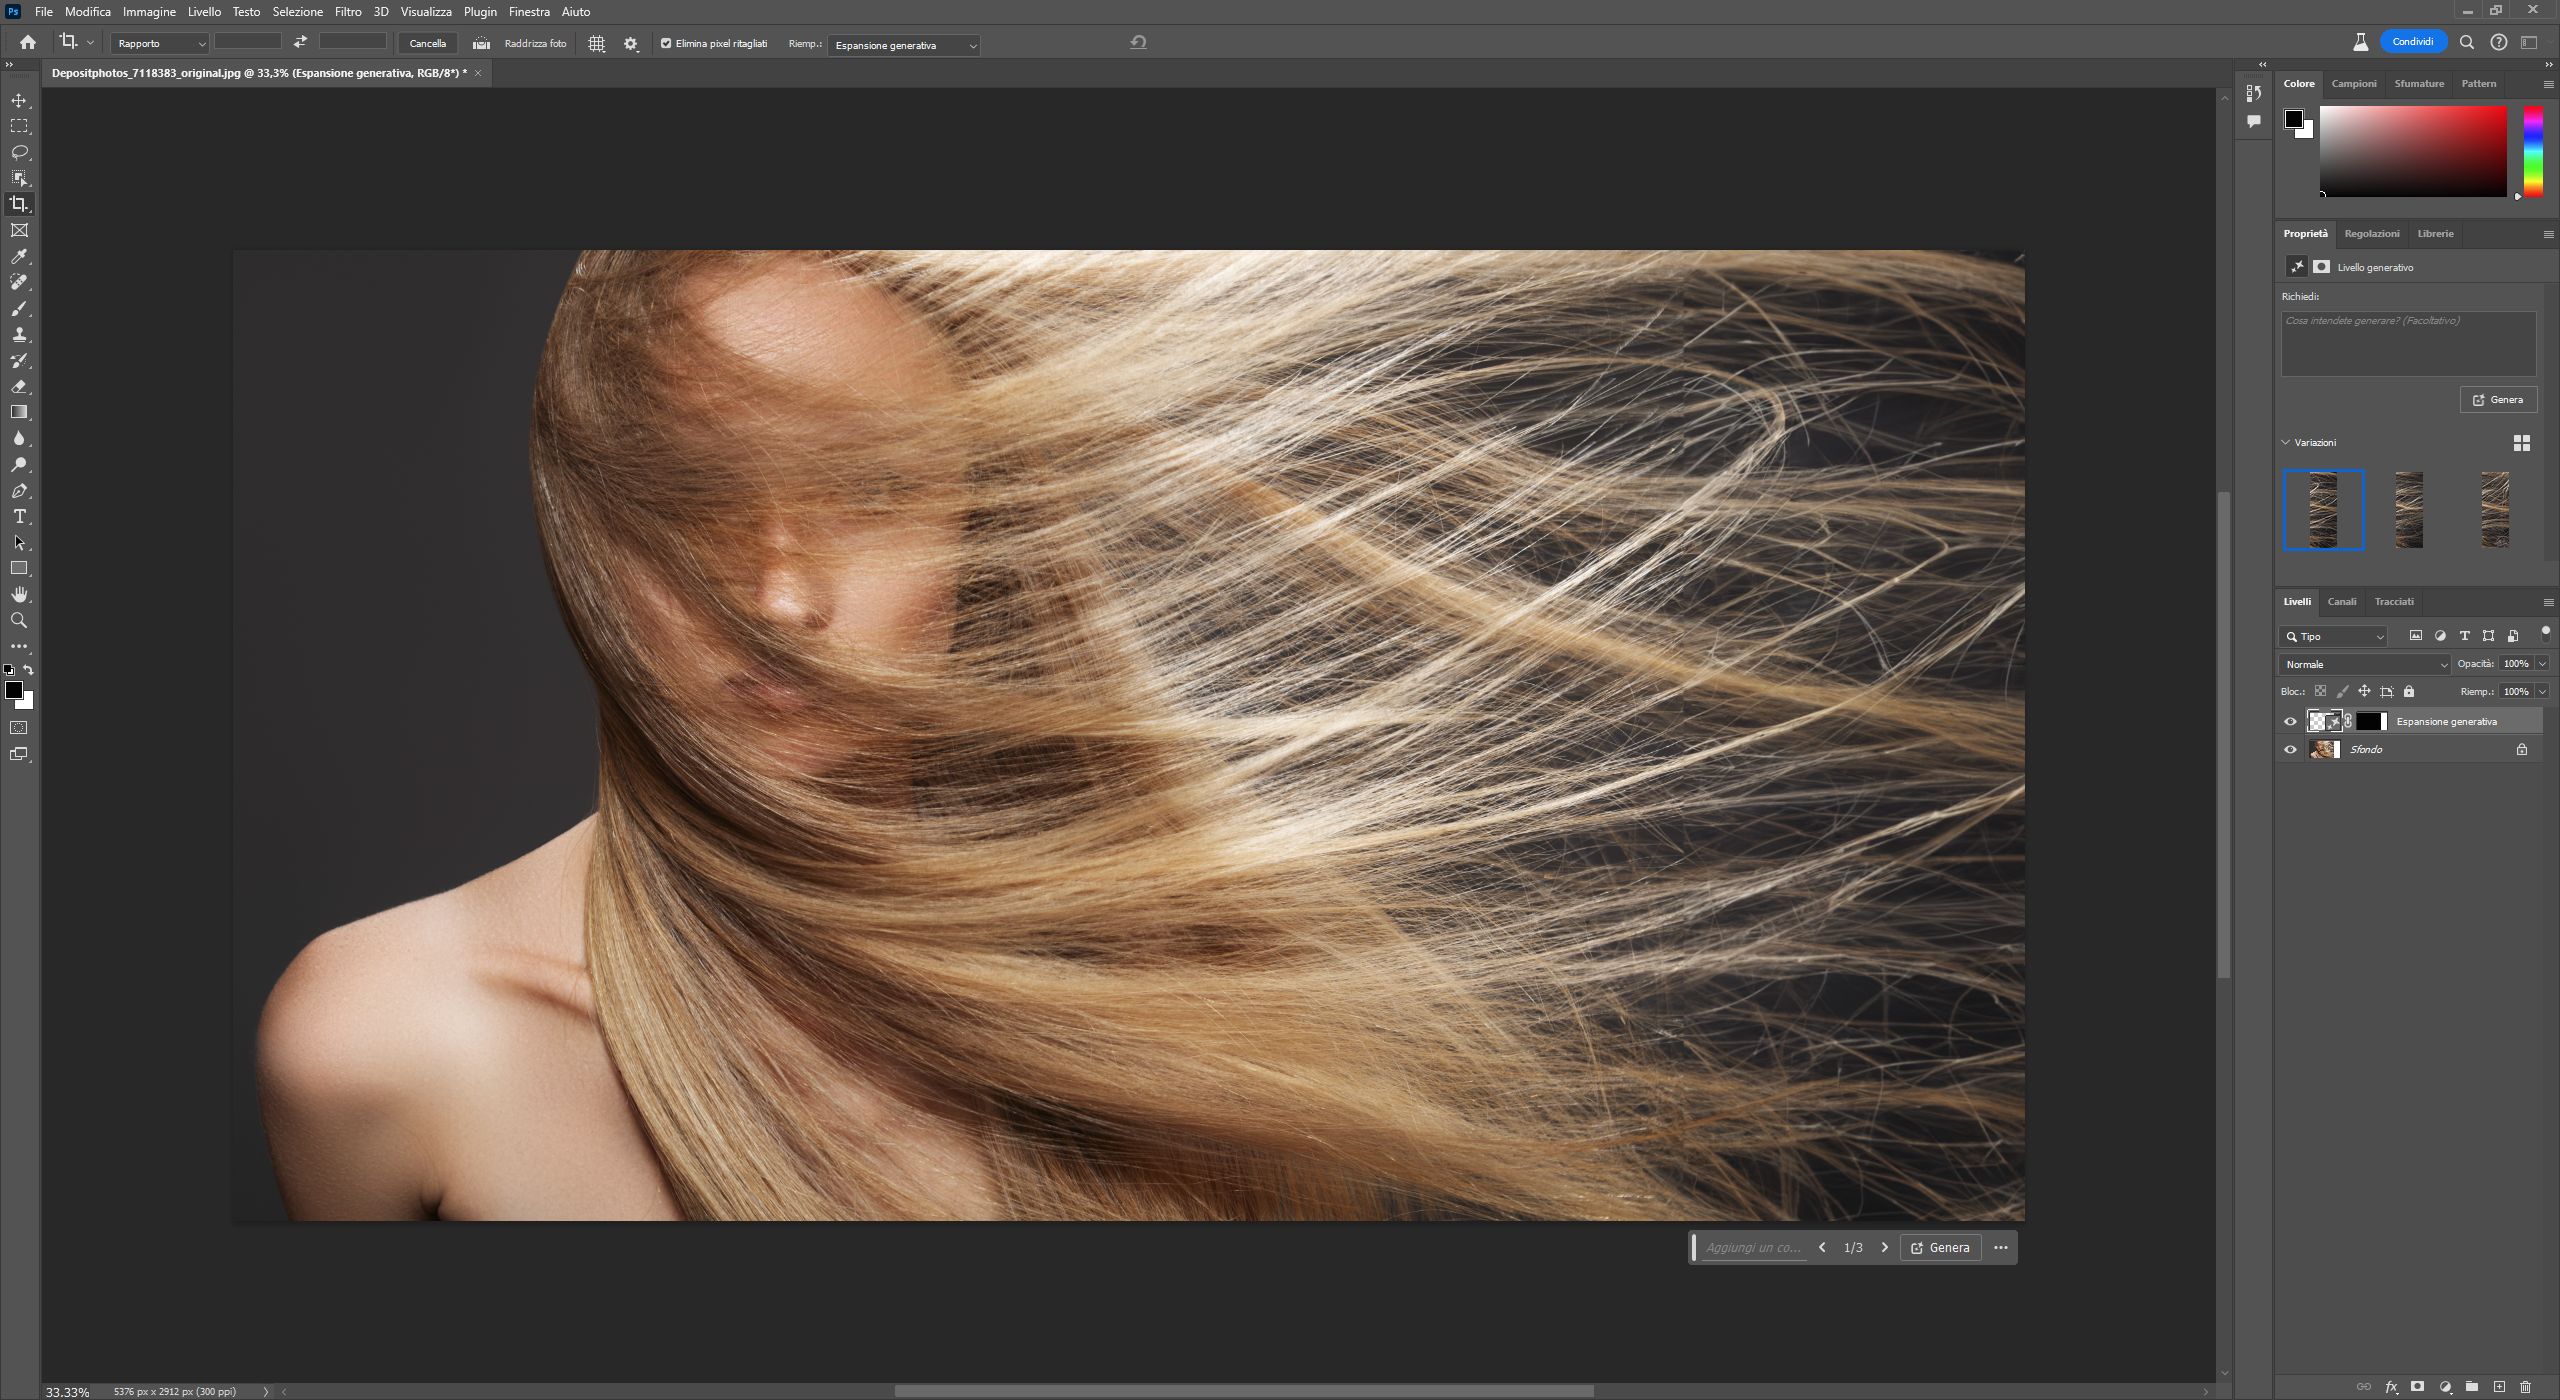Image resolution: width=2560 pixels, height=1400 pixels.
Task: Click the rainbow hue slider strip
Action: click(2532, 150)
